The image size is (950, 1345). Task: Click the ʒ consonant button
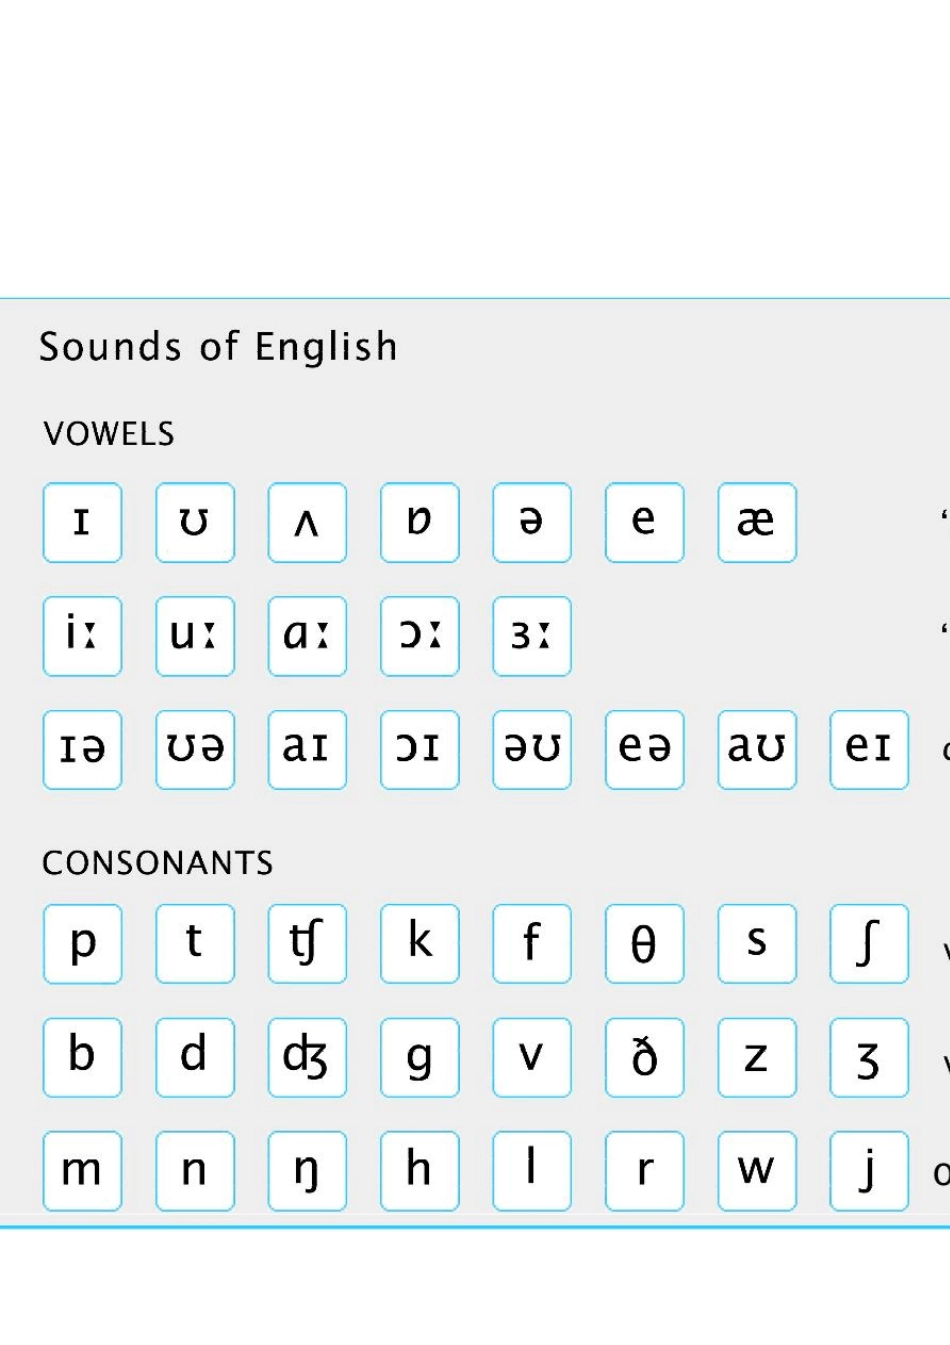869,1057
